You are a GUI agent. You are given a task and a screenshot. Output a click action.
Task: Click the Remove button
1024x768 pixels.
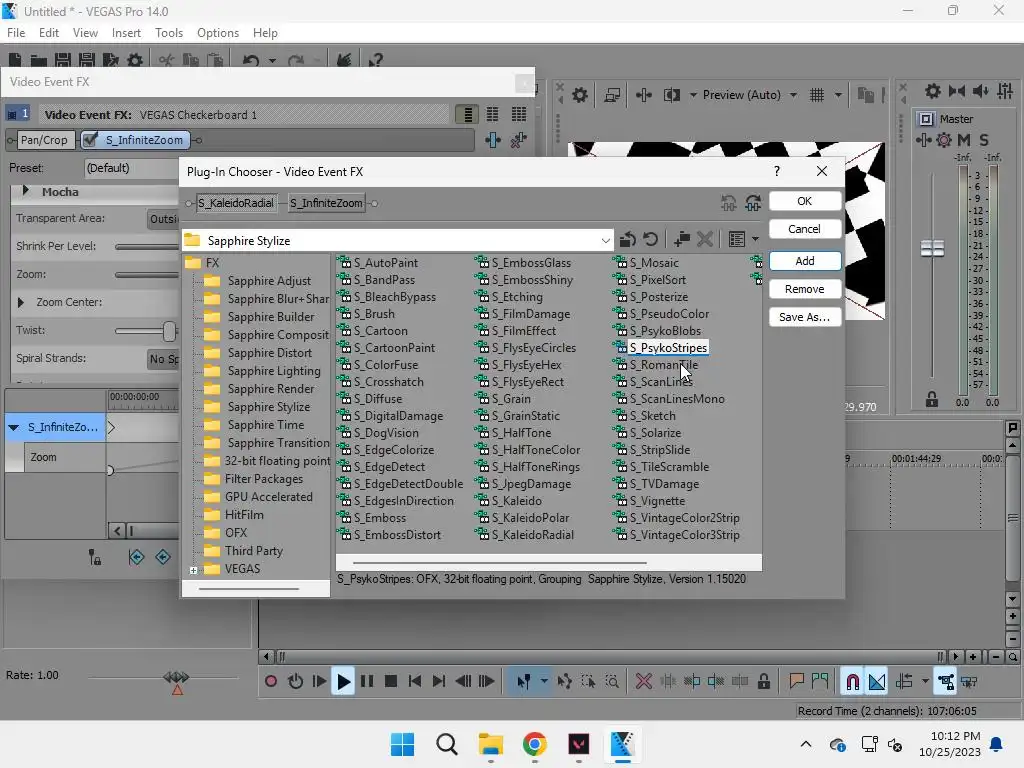[x=805, y=289]
